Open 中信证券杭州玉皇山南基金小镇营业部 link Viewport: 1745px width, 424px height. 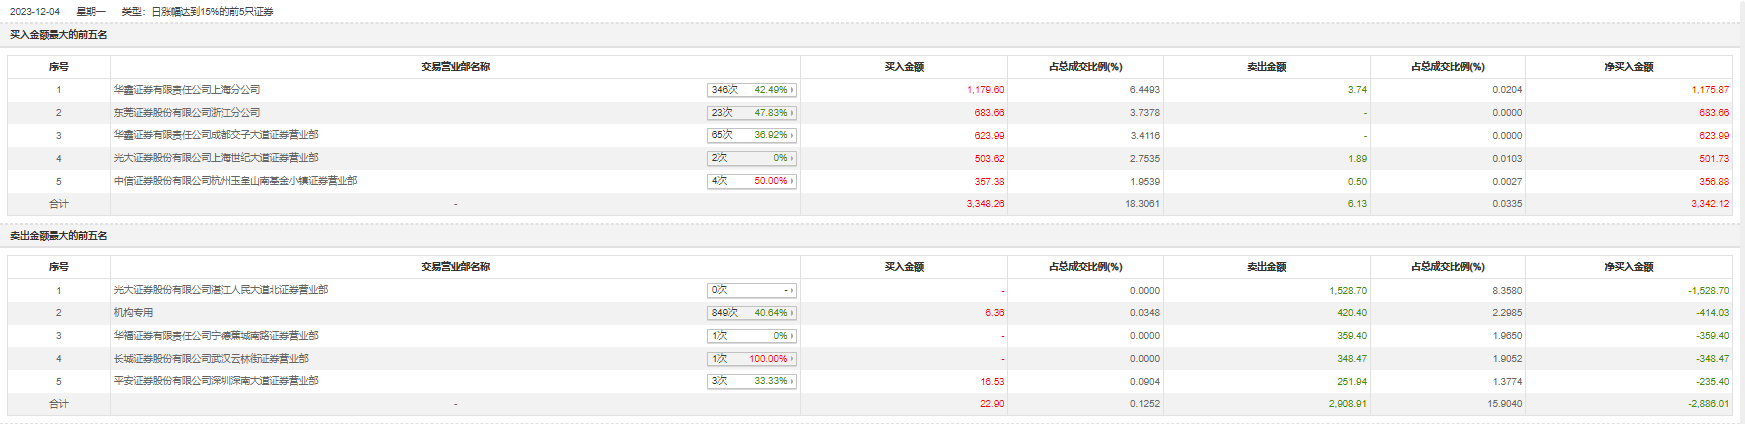coord(235,181)
